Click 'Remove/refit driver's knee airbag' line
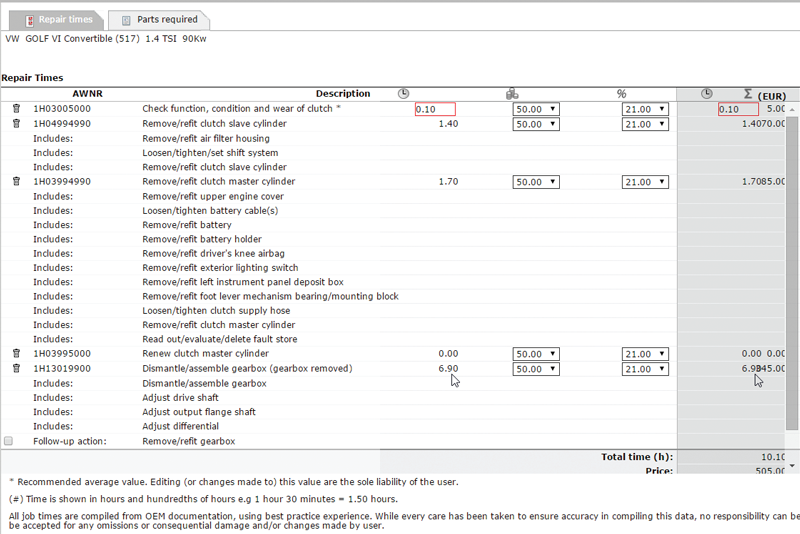The height and width of the screenshot is (534, 800). [213, 253]
